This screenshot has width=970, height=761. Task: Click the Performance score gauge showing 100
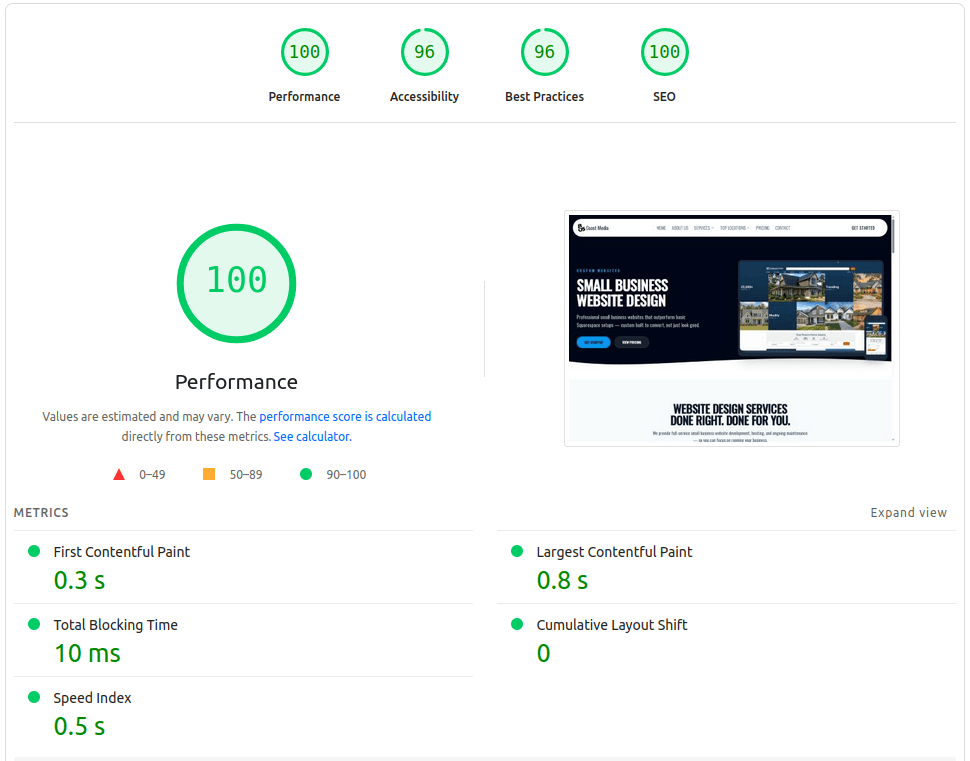[x=304, y=52]
